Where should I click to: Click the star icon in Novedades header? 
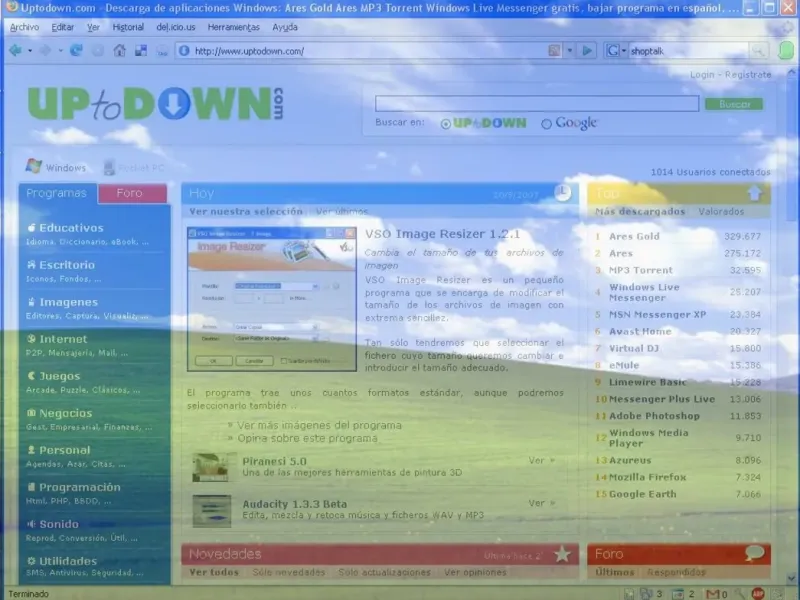coord(562,554)
